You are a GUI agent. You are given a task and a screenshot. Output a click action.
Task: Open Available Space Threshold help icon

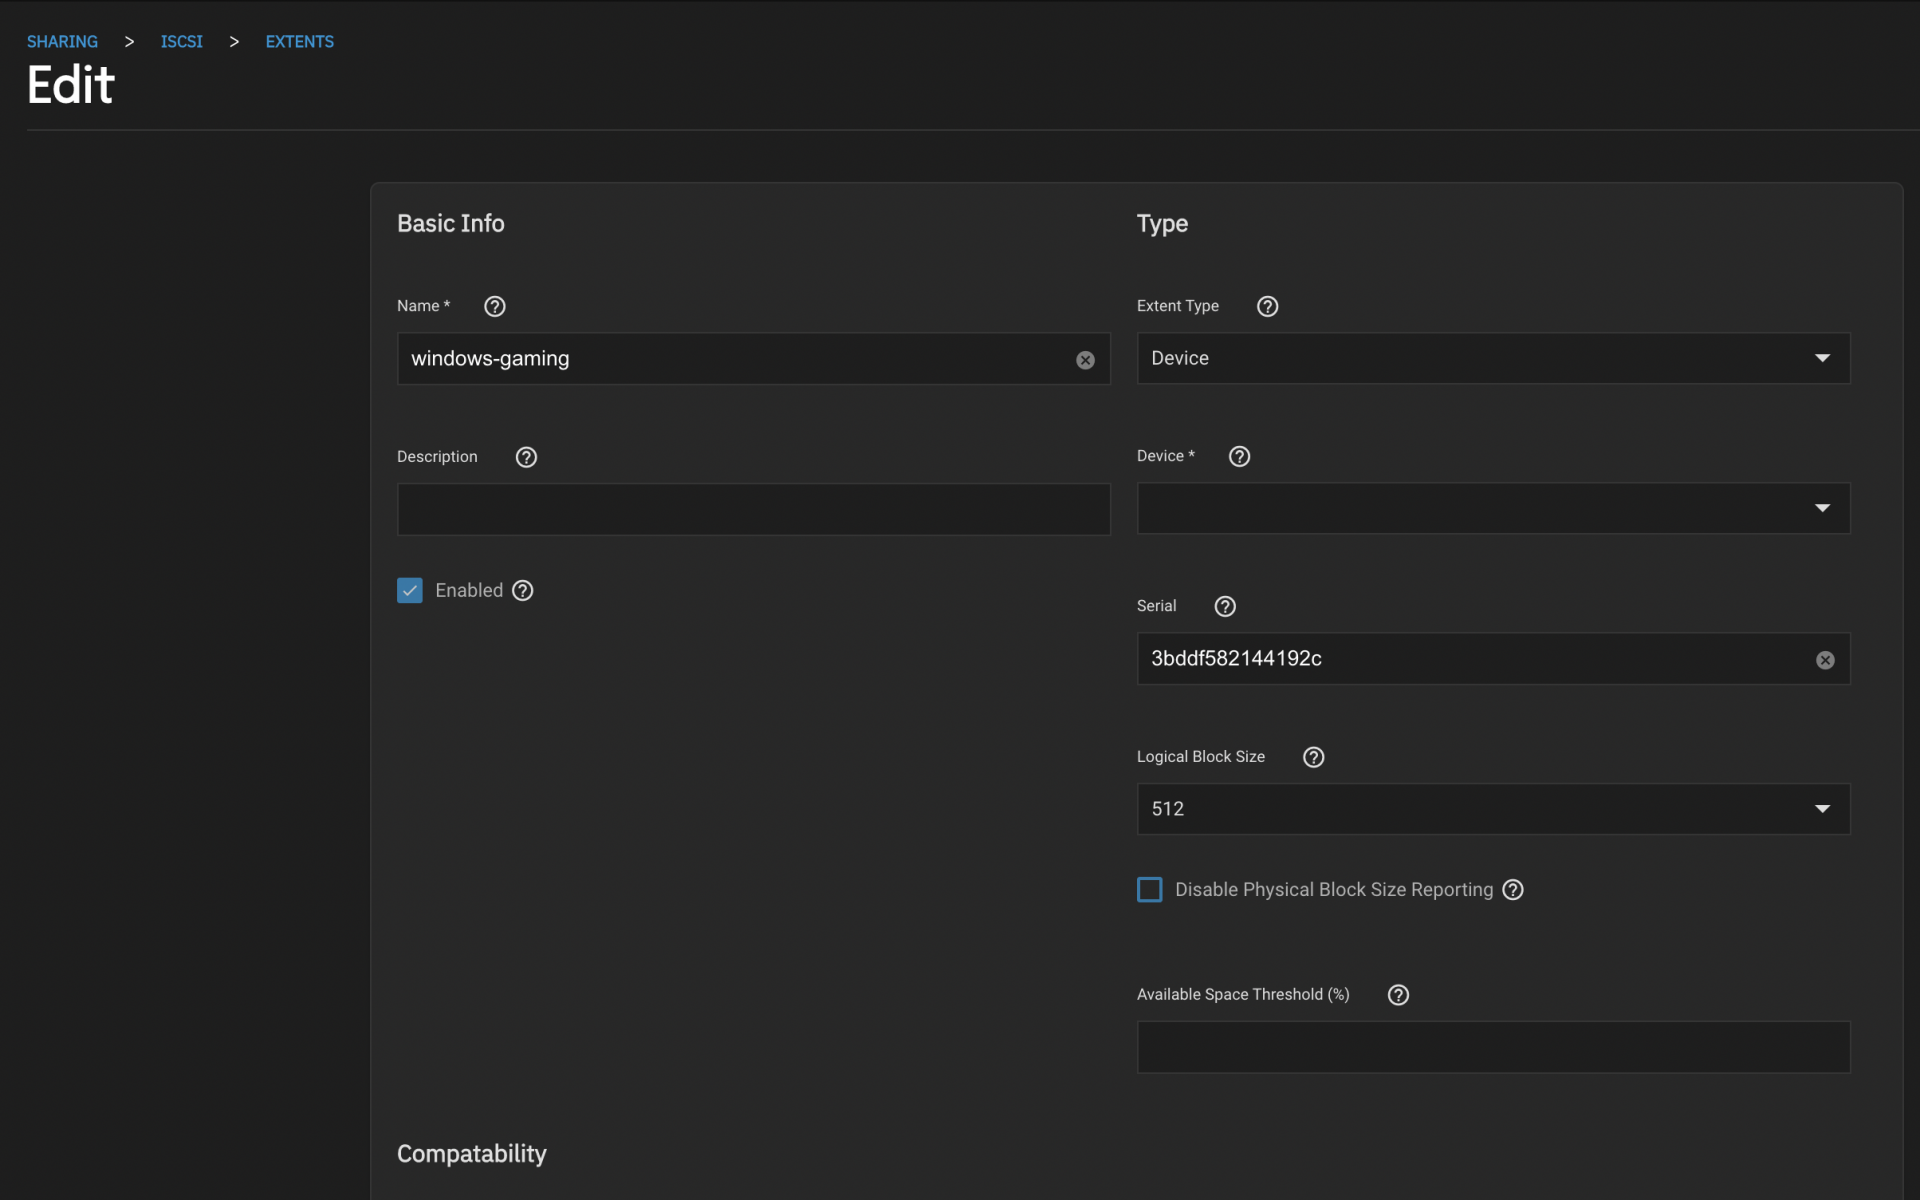[x=1398, y=995]
